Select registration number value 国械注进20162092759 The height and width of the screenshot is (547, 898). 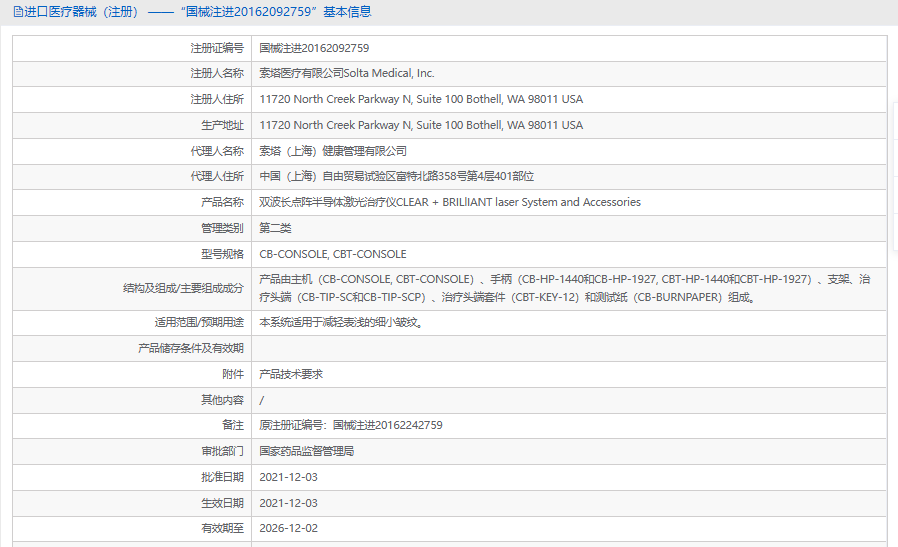[x=314, y=48]
